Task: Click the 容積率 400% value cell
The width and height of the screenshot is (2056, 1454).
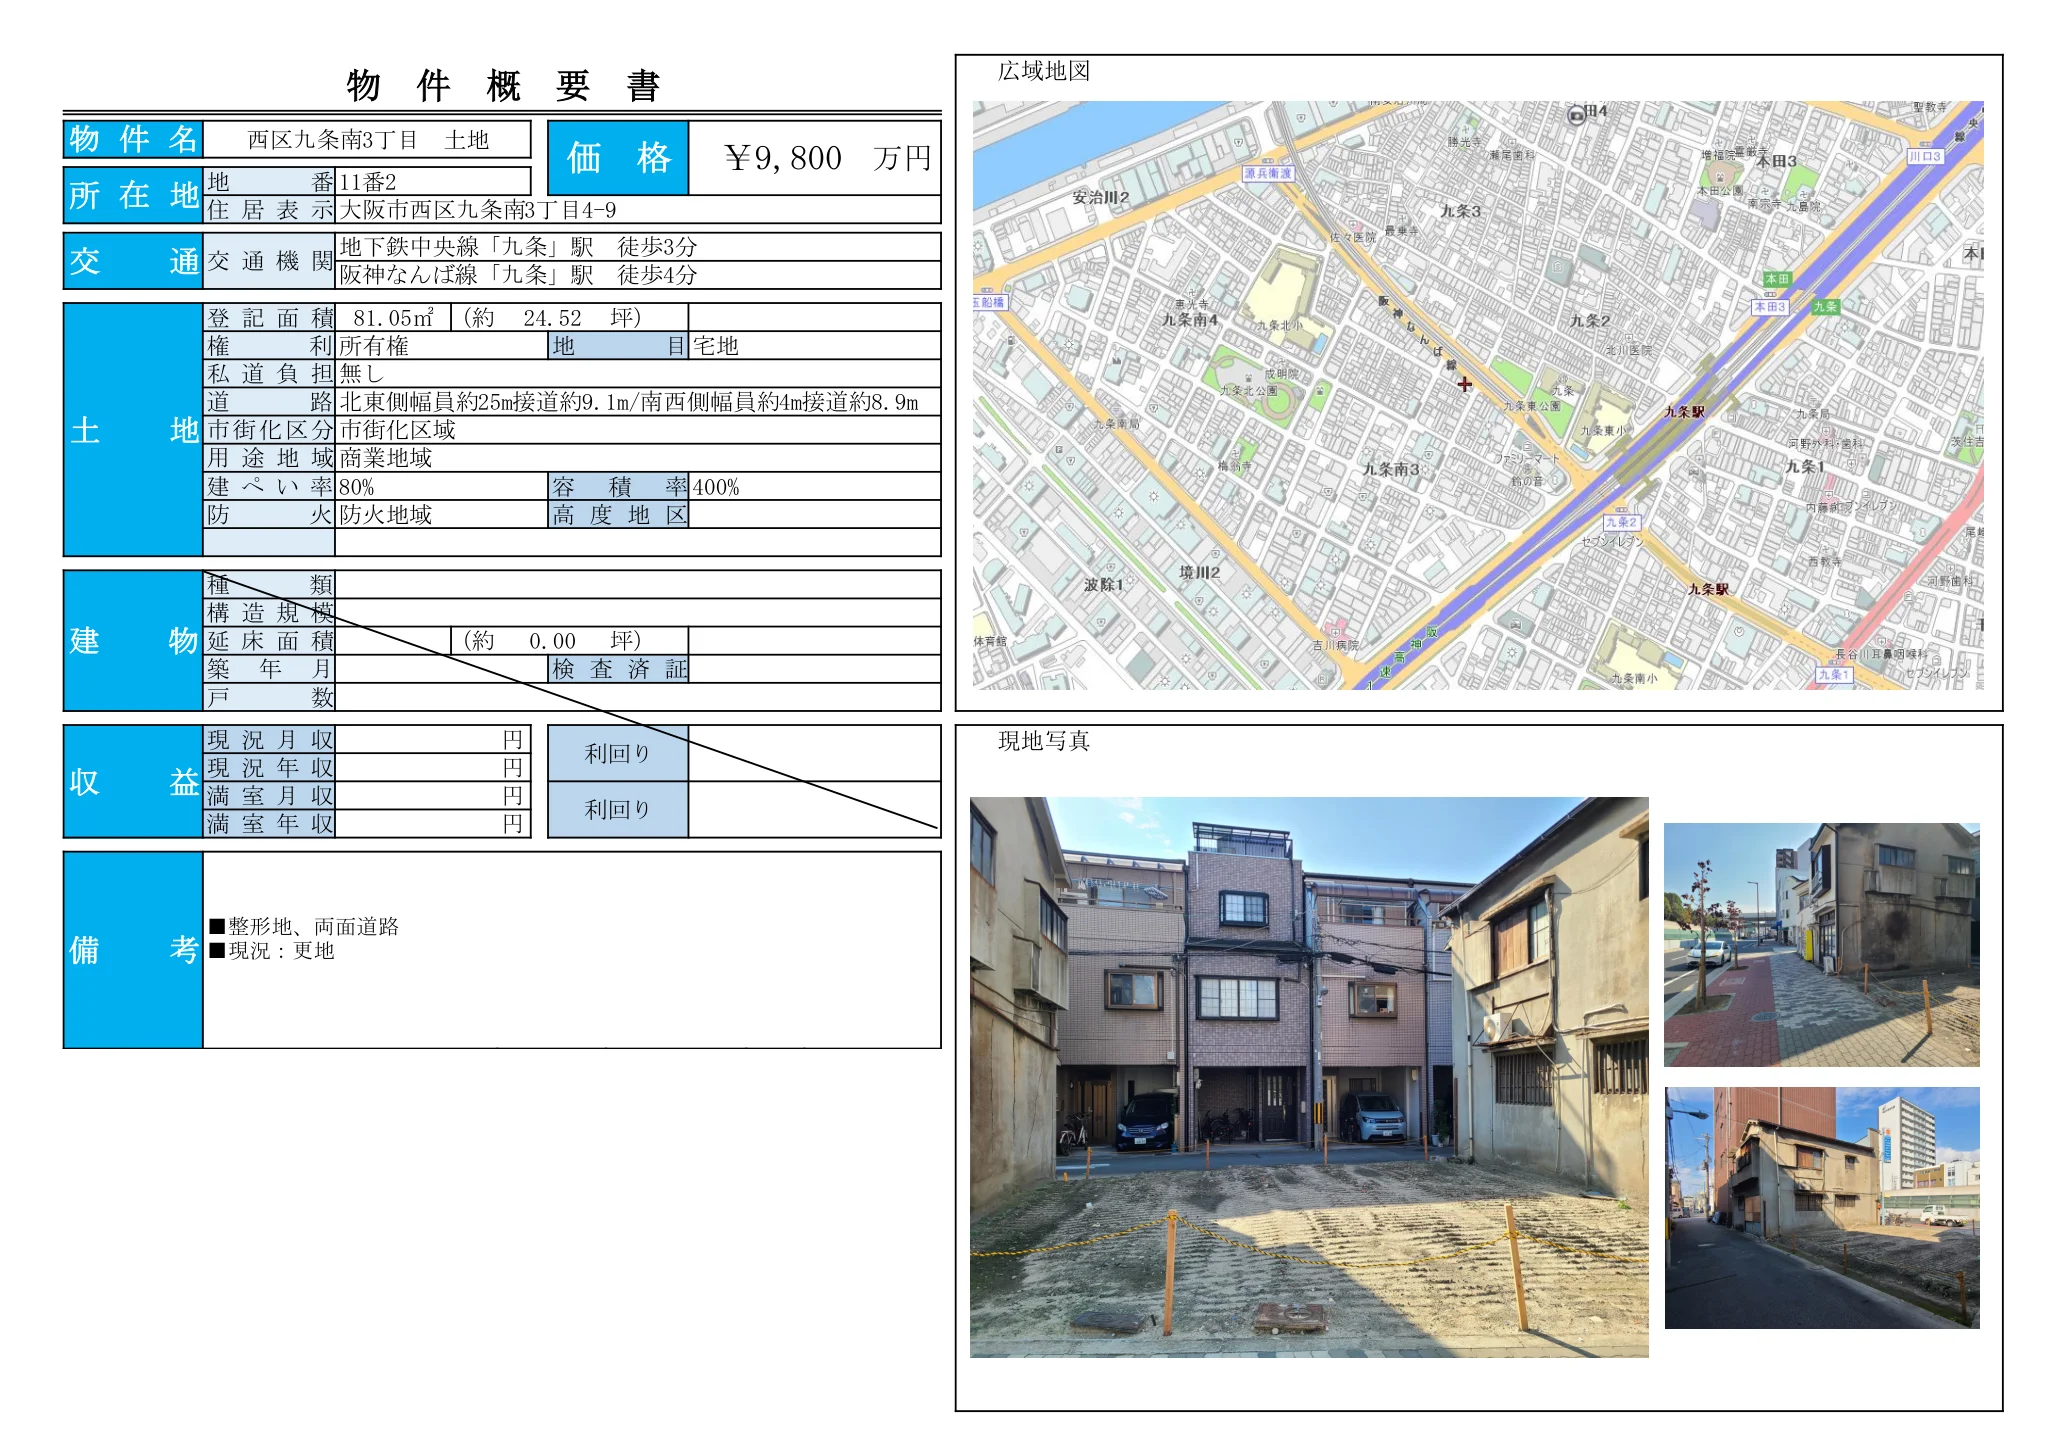Action: (718, 487)
